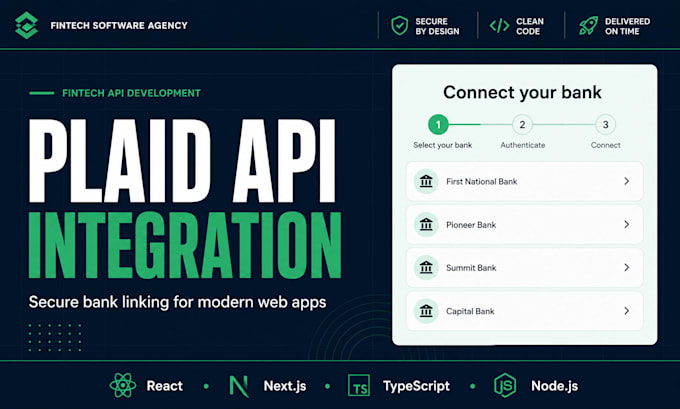Viewport: 680px width, 409px height.
Task: Click the bank icon beside Pioneer Bank
Action: (x=426, y=224)
